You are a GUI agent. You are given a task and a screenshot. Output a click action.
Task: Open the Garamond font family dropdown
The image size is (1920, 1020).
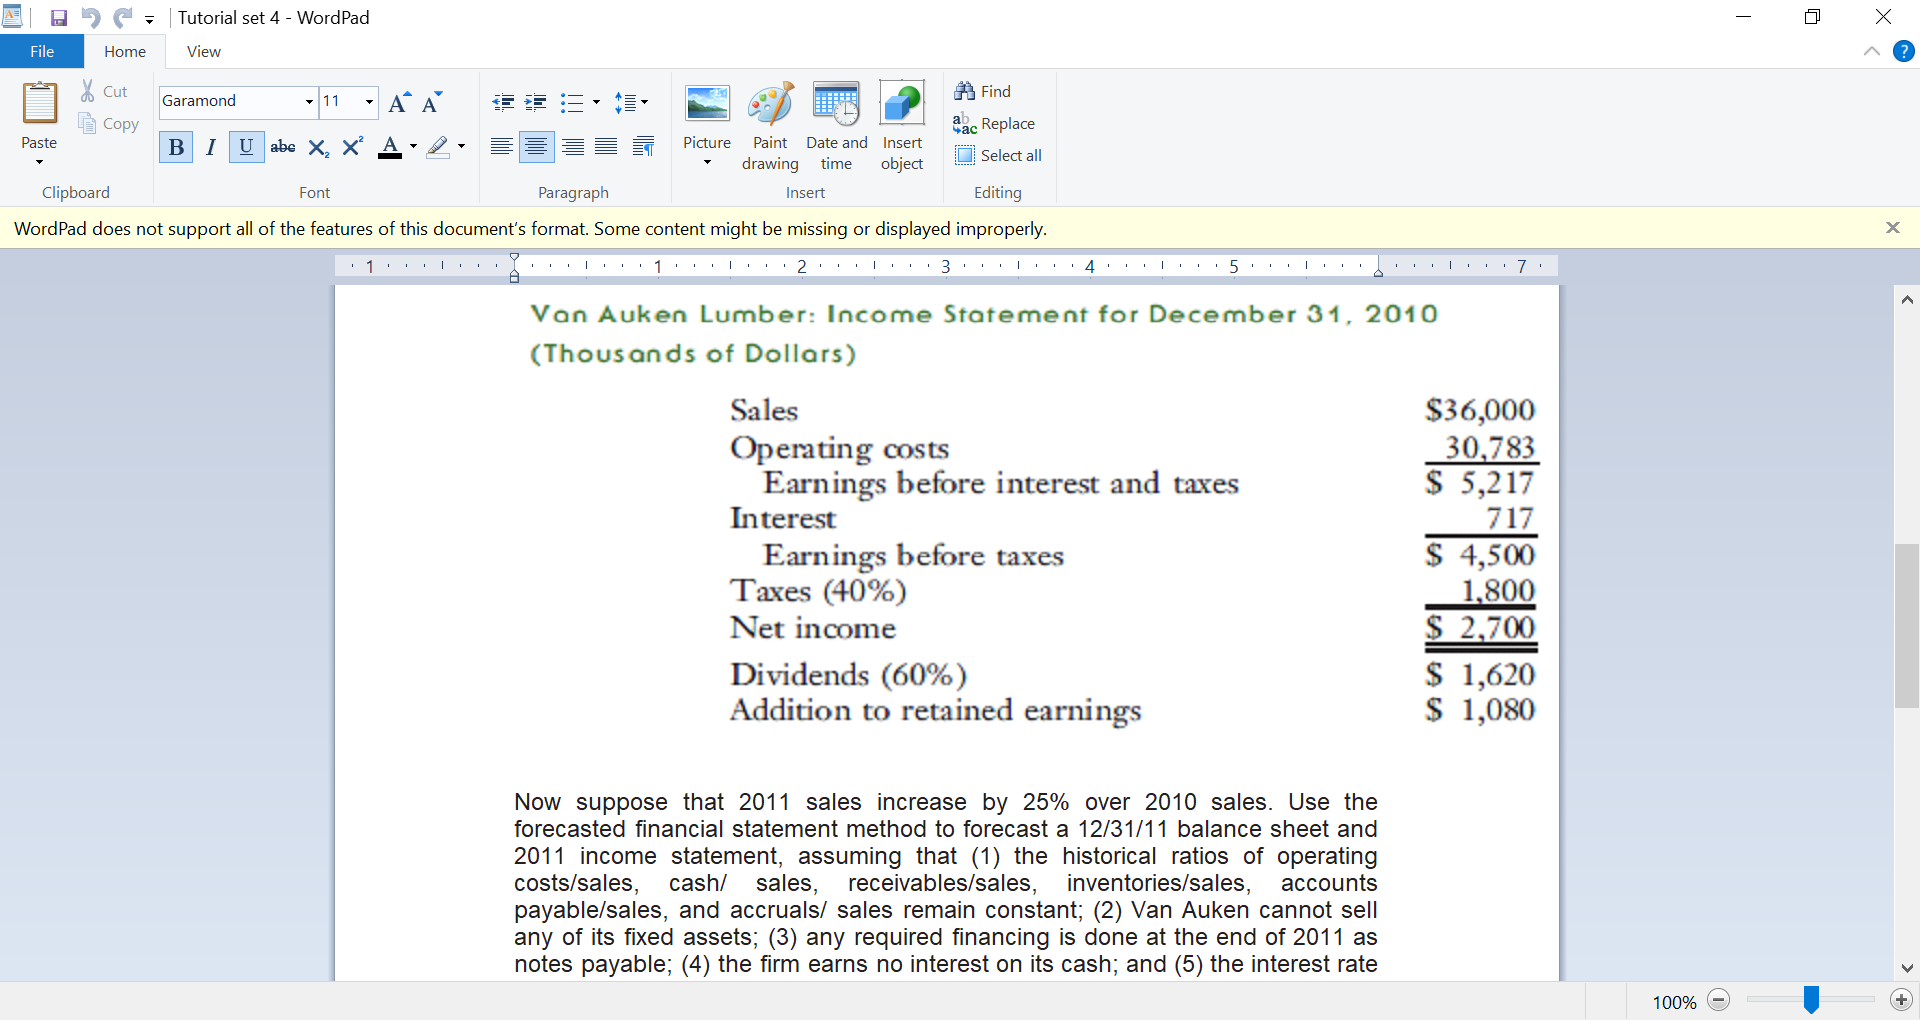coord(308,102)
